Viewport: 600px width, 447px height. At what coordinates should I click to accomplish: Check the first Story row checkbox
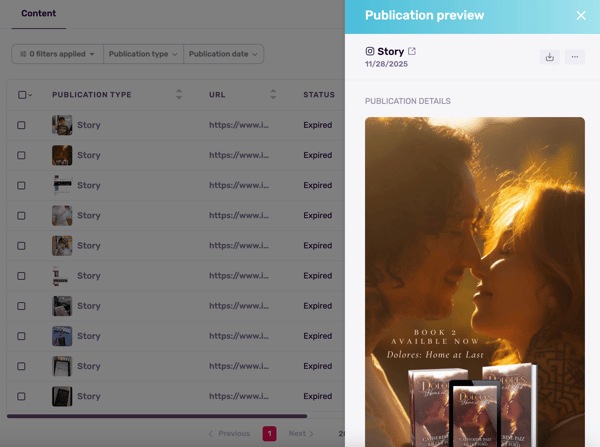point(22,125)
